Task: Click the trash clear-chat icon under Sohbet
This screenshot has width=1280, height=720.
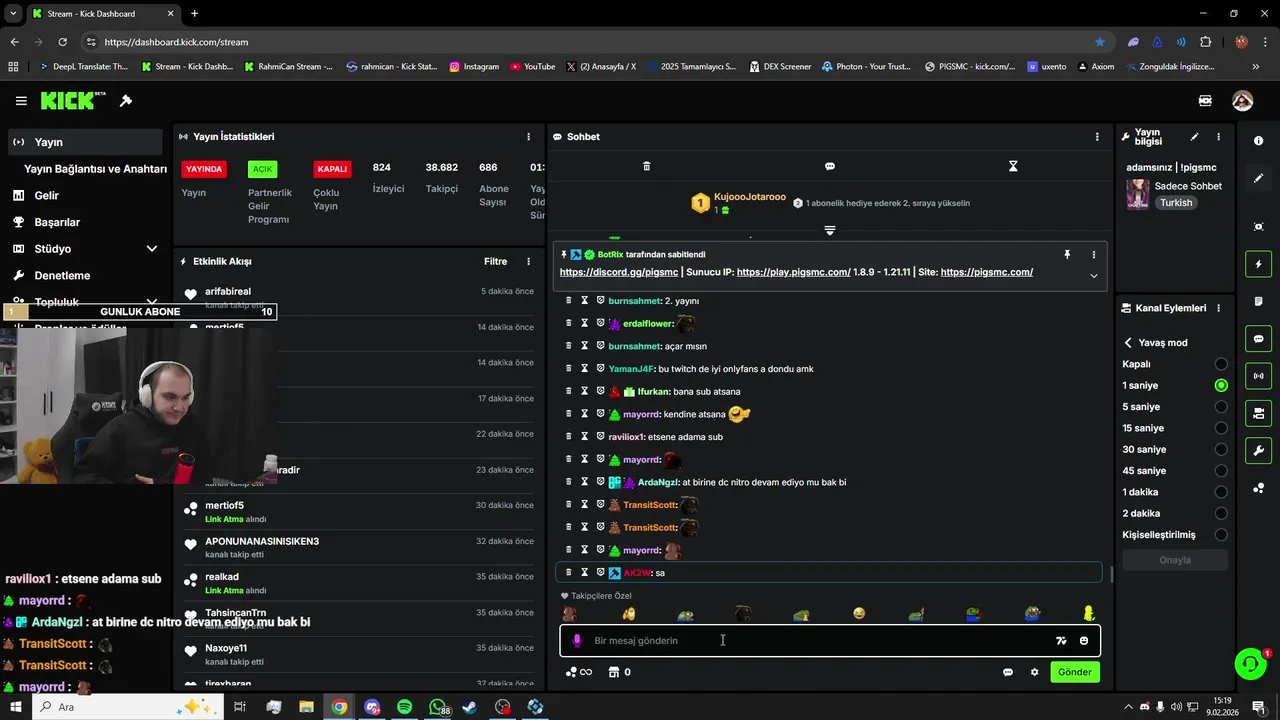Action: pos(646,166)
